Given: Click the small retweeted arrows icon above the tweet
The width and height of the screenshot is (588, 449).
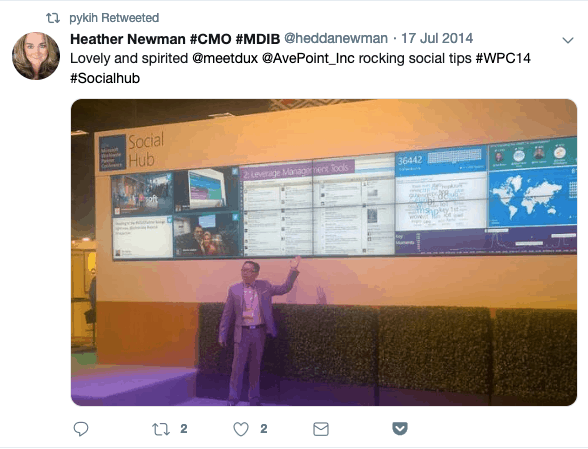Looking at the screenshot, I should [53, 18].
